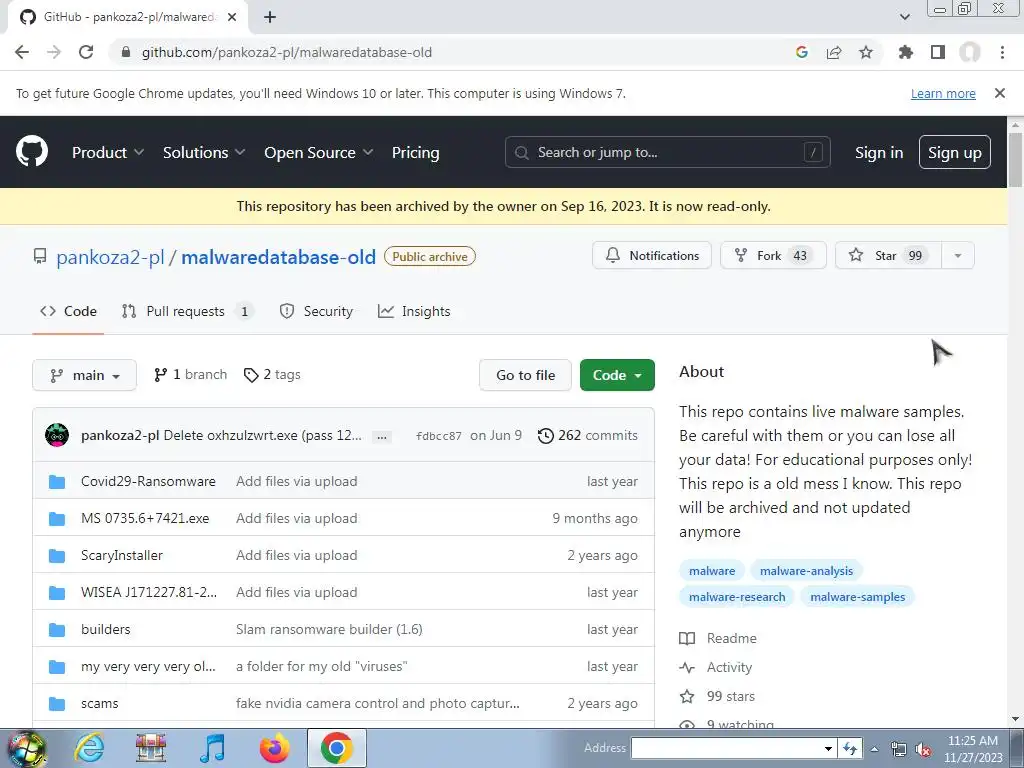The image size is (1024, 768).
Task: Switch to the Insights tab
Action: pyautogui.click(x=414, y=312)
